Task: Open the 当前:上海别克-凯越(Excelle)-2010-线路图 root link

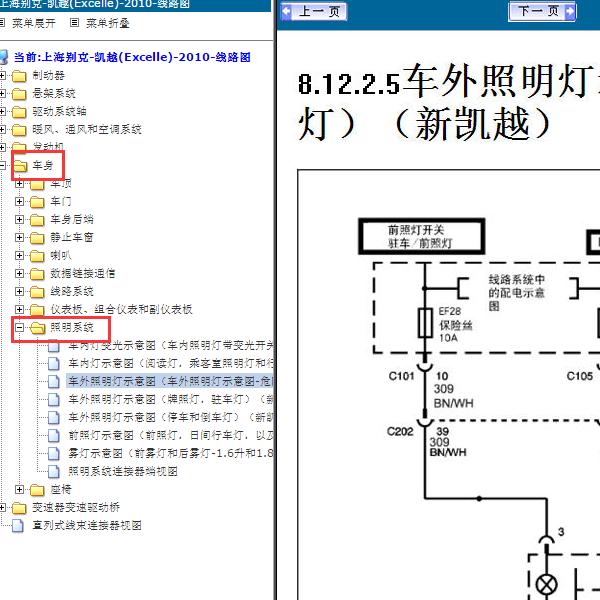Action: point(132,57)
